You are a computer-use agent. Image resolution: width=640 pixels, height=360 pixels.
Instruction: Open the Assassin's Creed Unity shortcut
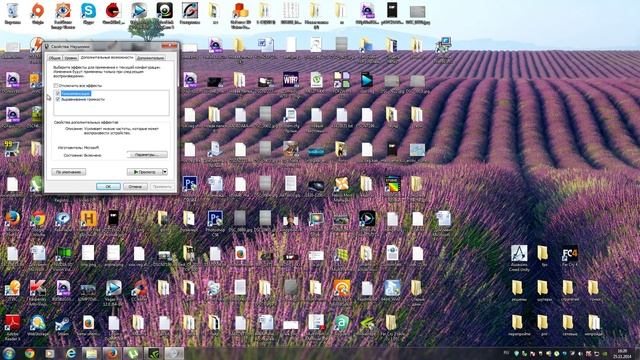click(519, 258)
